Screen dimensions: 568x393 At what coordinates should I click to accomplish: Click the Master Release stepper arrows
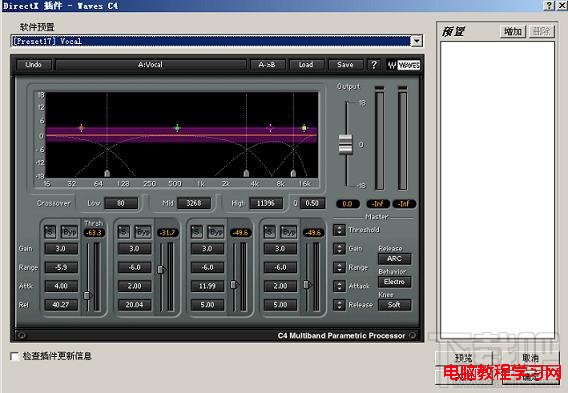point(339,305)
